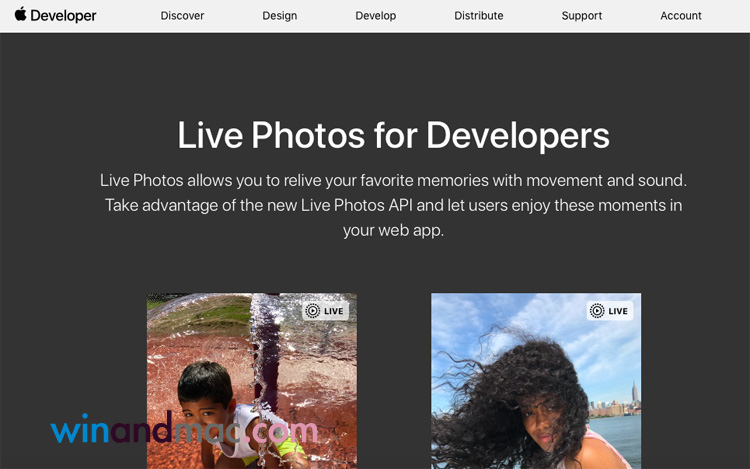Click the Live Photos for Developers heading
This screenshot has height=469, width=750.
[x=393, y=135]
